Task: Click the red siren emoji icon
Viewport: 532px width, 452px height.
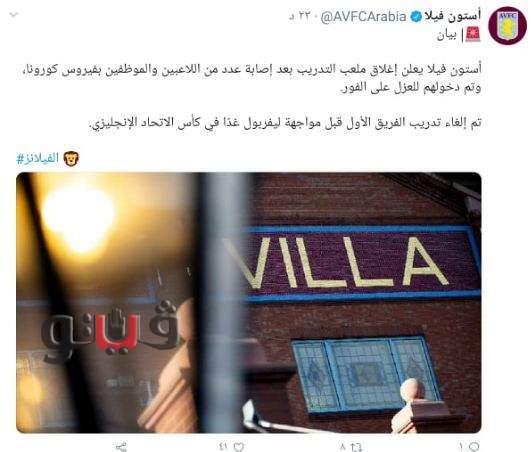Action: (x=473, y=34)
